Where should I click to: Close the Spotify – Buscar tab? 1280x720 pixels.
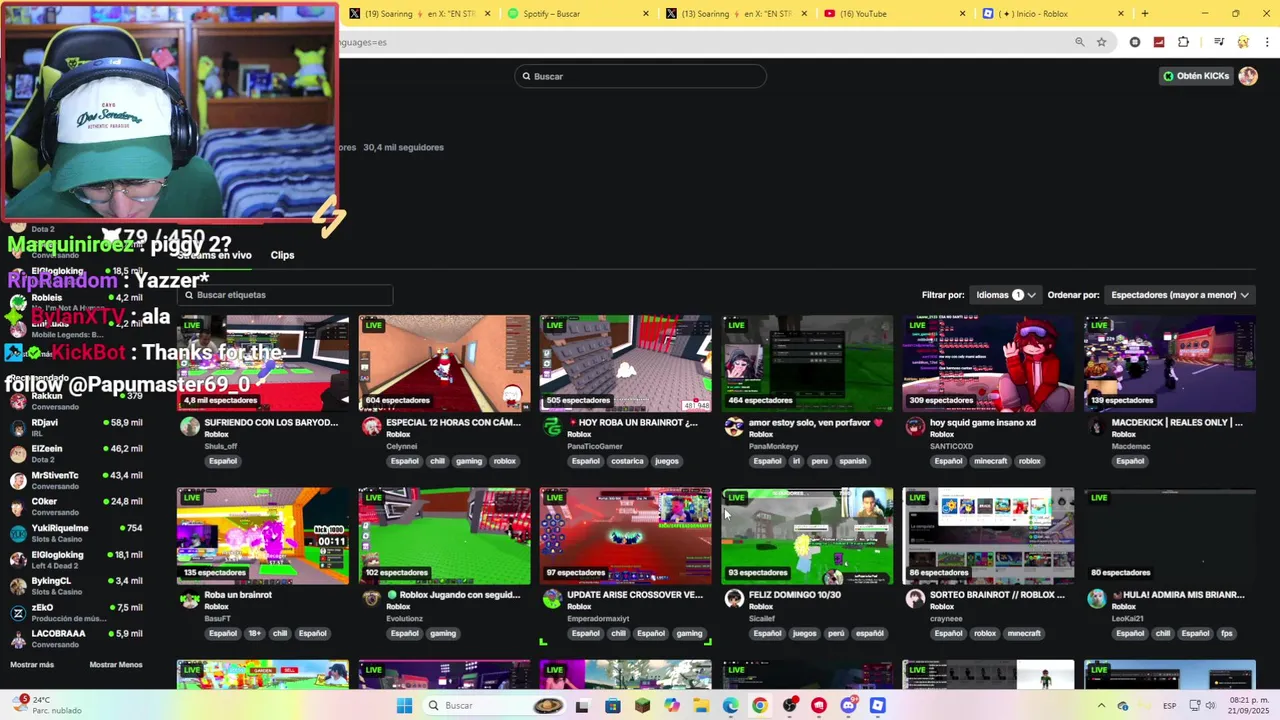click(x=645, y=14)
